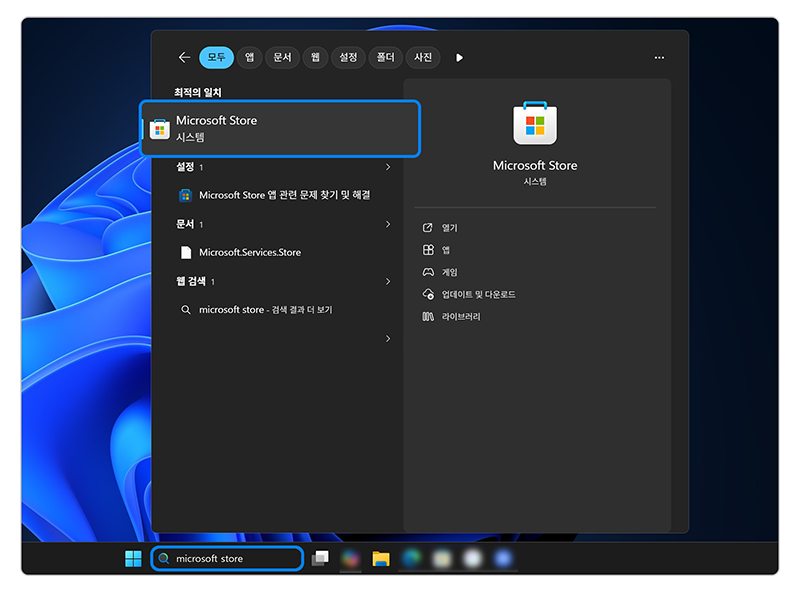Choose 앱 action in preview pane
This screenshot has height=591, width=800.
(445, 250)
